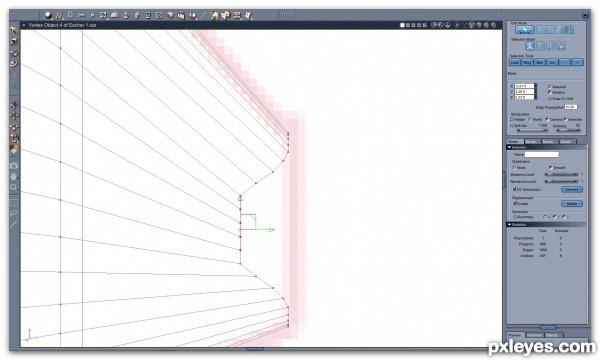Click the cube icon in the top toolbar

[170, 15]
